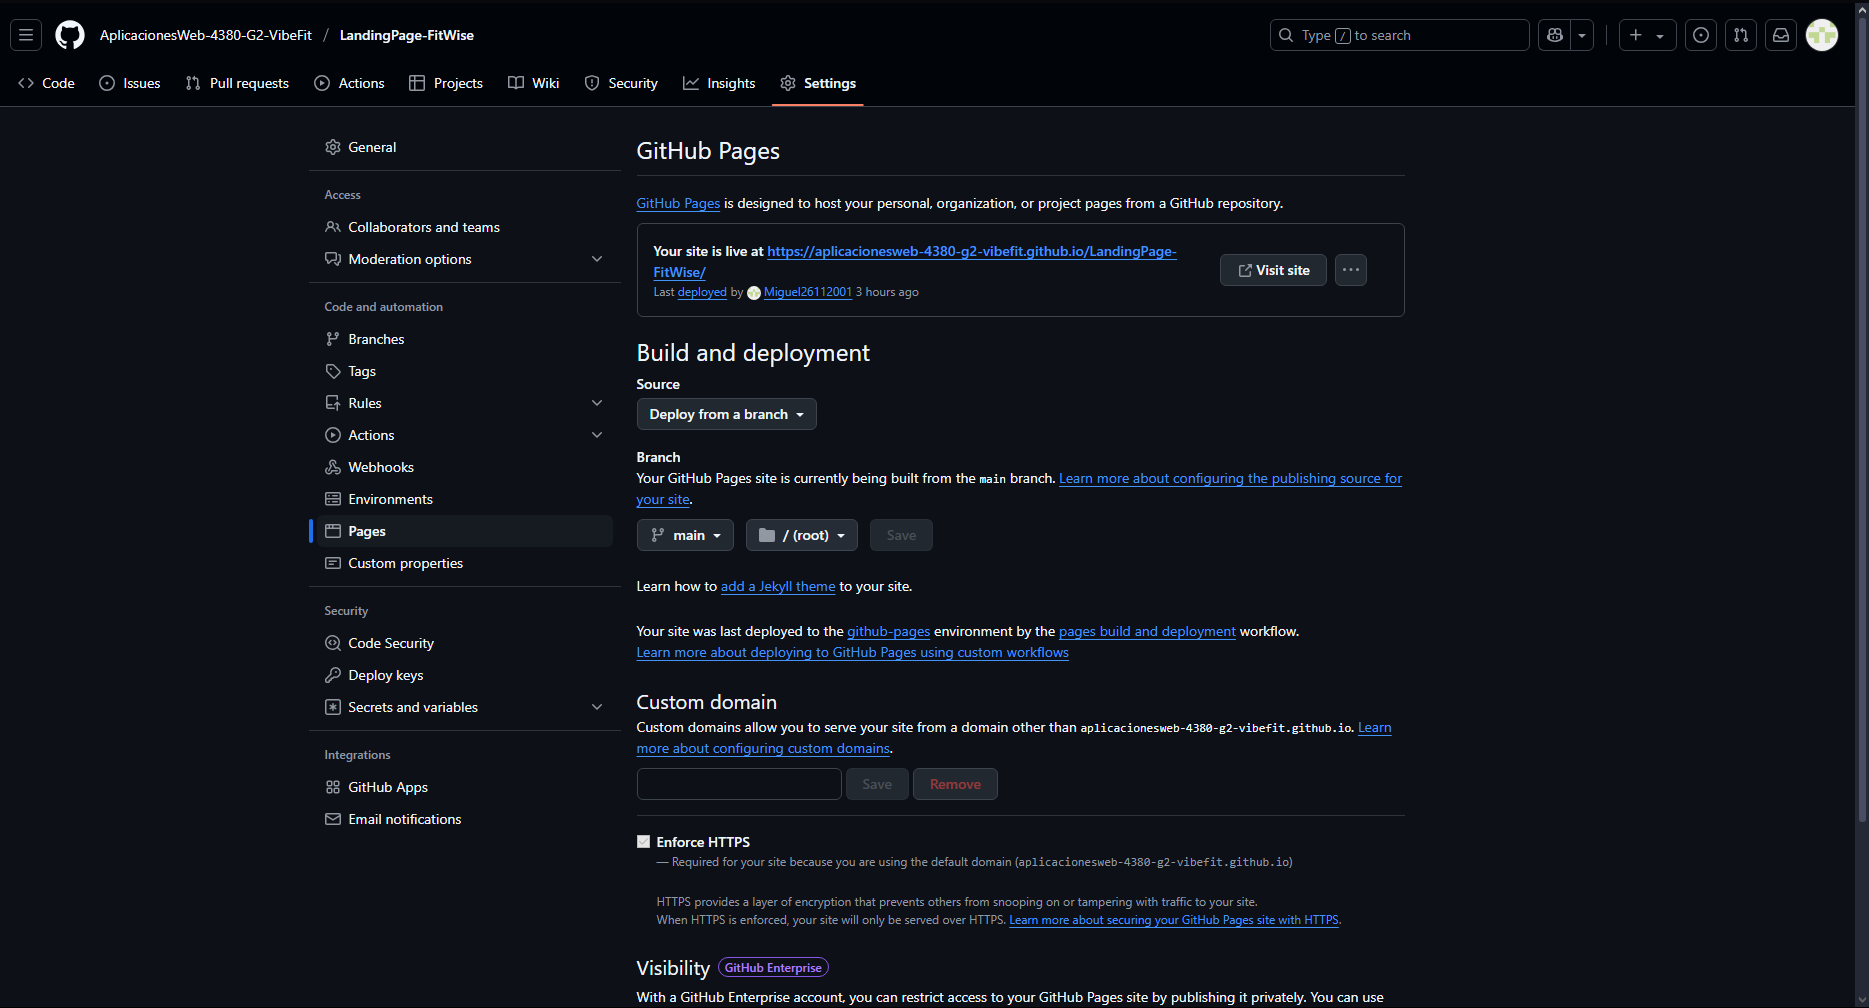Screen dimensions: 1869x1008
Task: Expand the Rules section chevron
Action: 597,403
